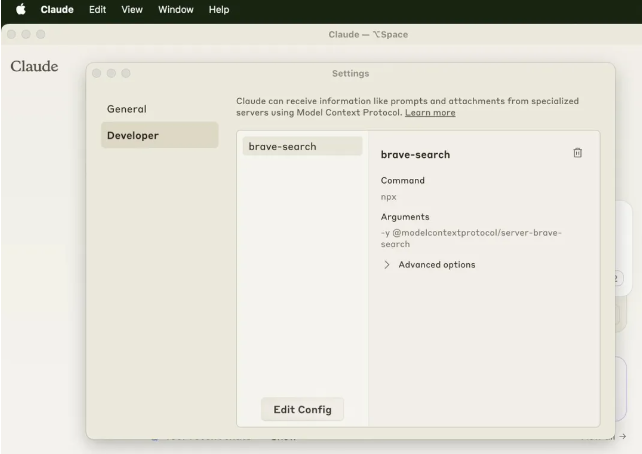Click the Command label
This screenshot has width=642, height=454.
click(x=402, y=181)
